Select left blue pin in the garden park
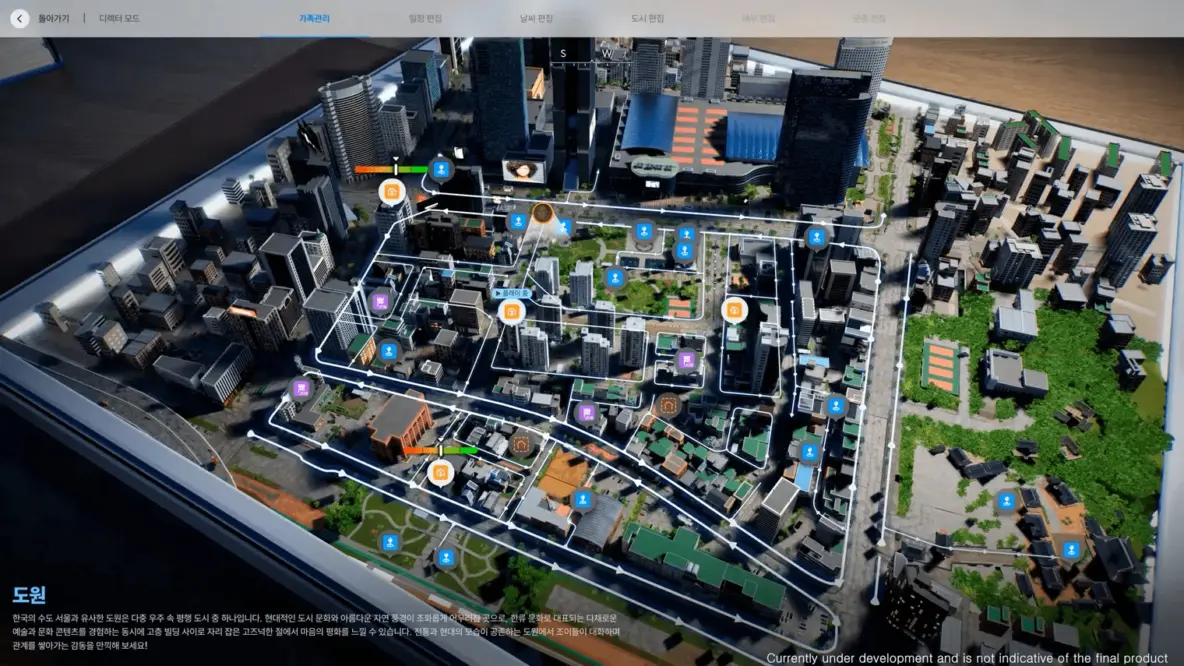This screenshot has height=666, width=1184. (x=390, y=542)
